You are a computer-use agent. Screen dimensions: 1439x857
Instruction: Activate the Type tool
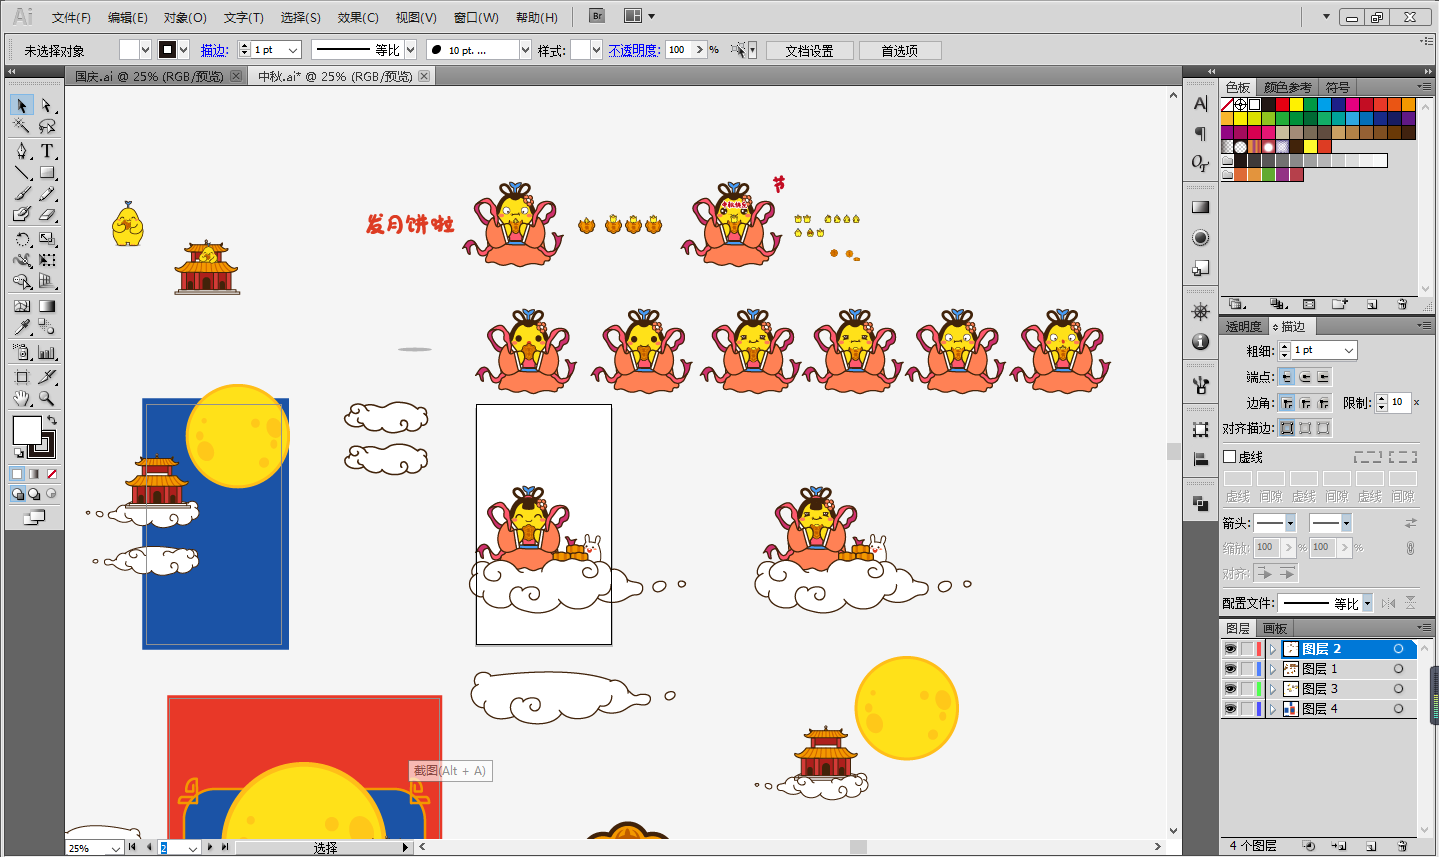47,151
